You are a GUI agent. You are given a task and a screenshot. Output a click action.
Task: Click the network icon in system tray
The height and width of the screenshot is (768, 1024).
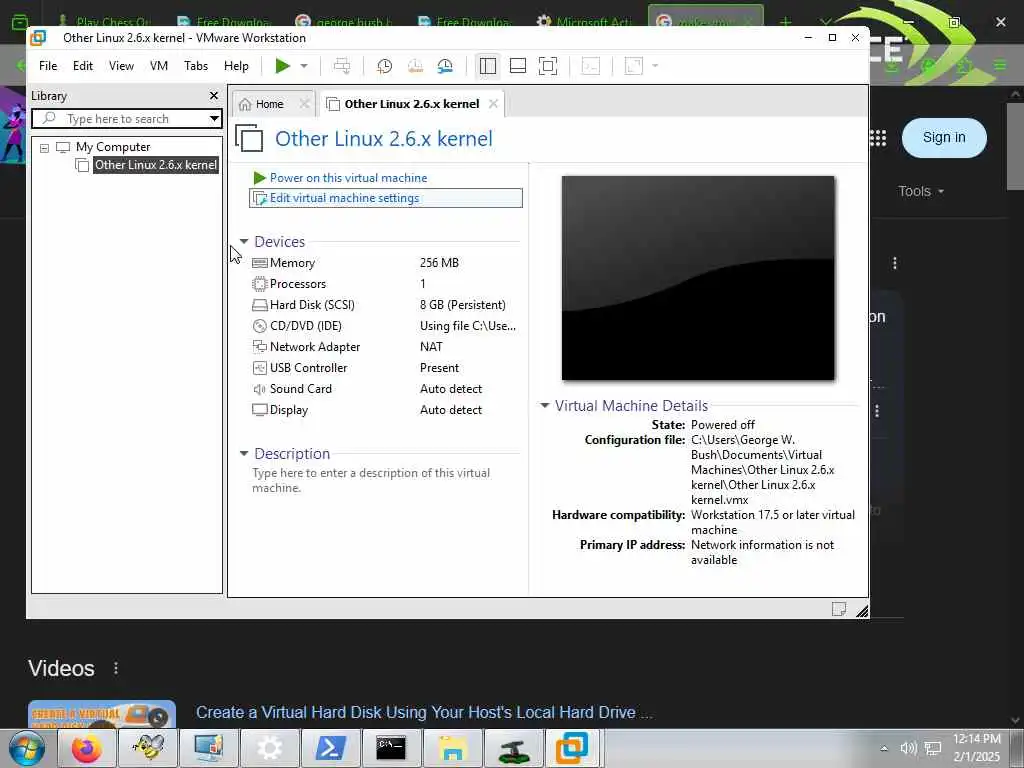(933, 748)
